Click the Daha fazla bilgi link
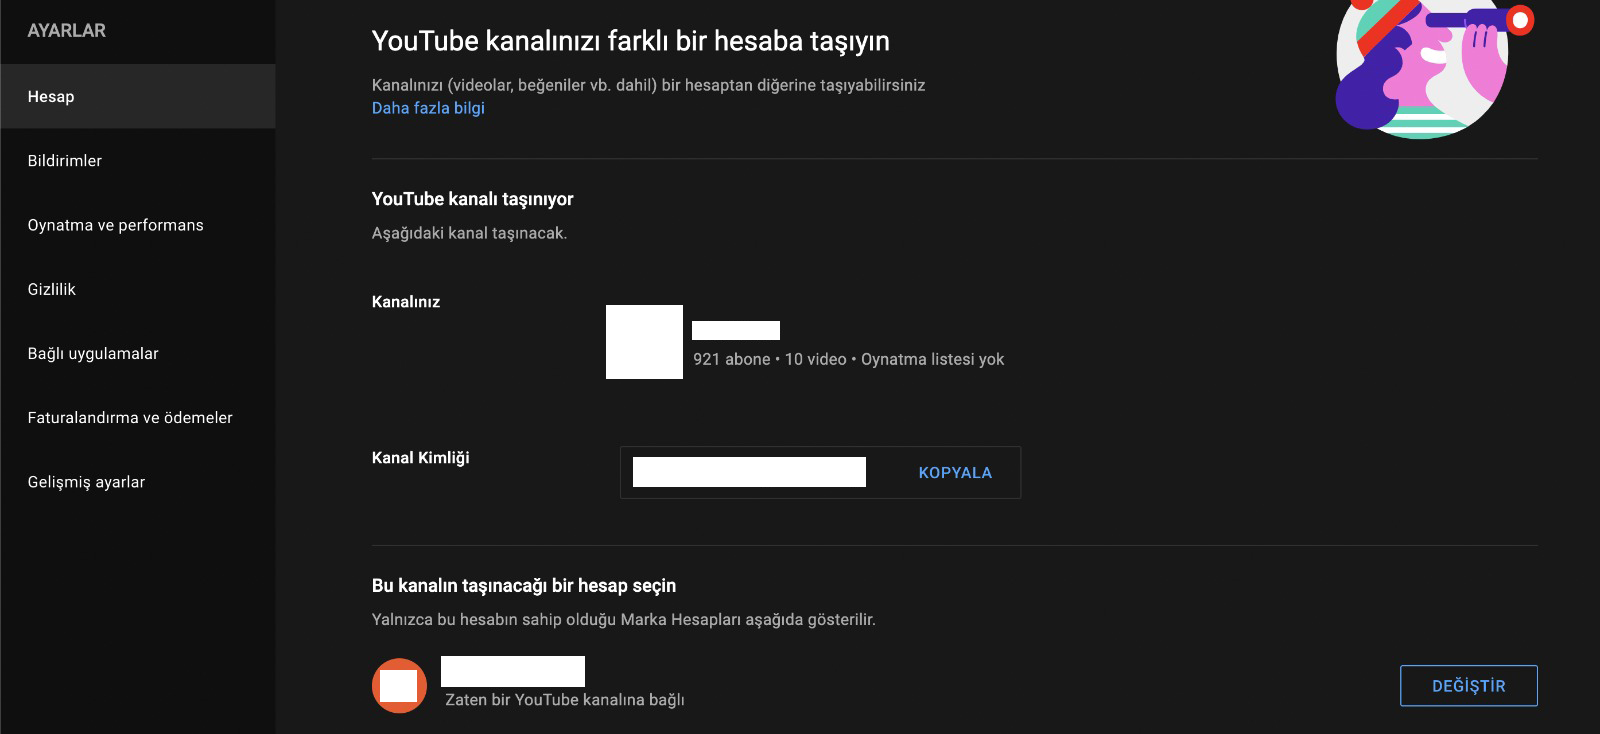1600x734 pixels. tap(428, 108)
